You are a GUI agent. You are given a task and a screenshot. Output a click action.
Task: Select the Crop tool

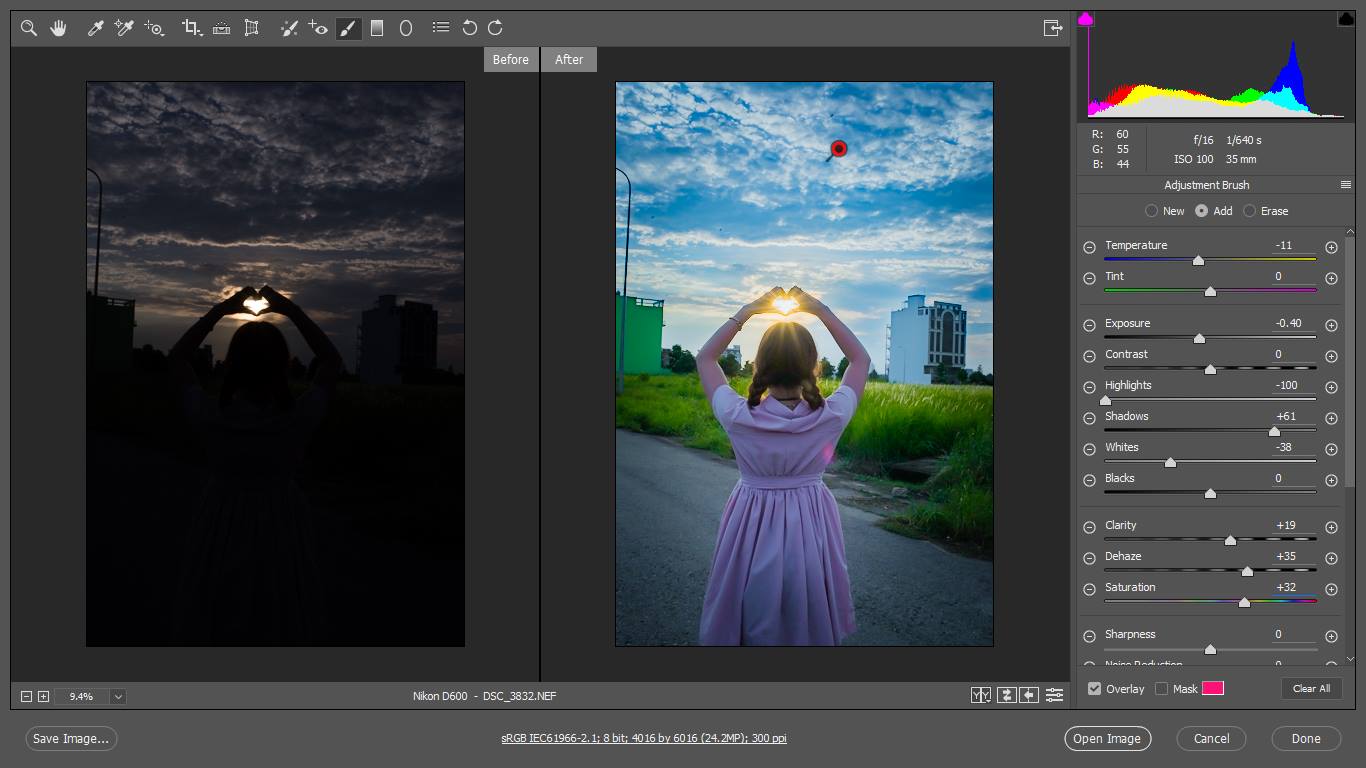point(192,28)
